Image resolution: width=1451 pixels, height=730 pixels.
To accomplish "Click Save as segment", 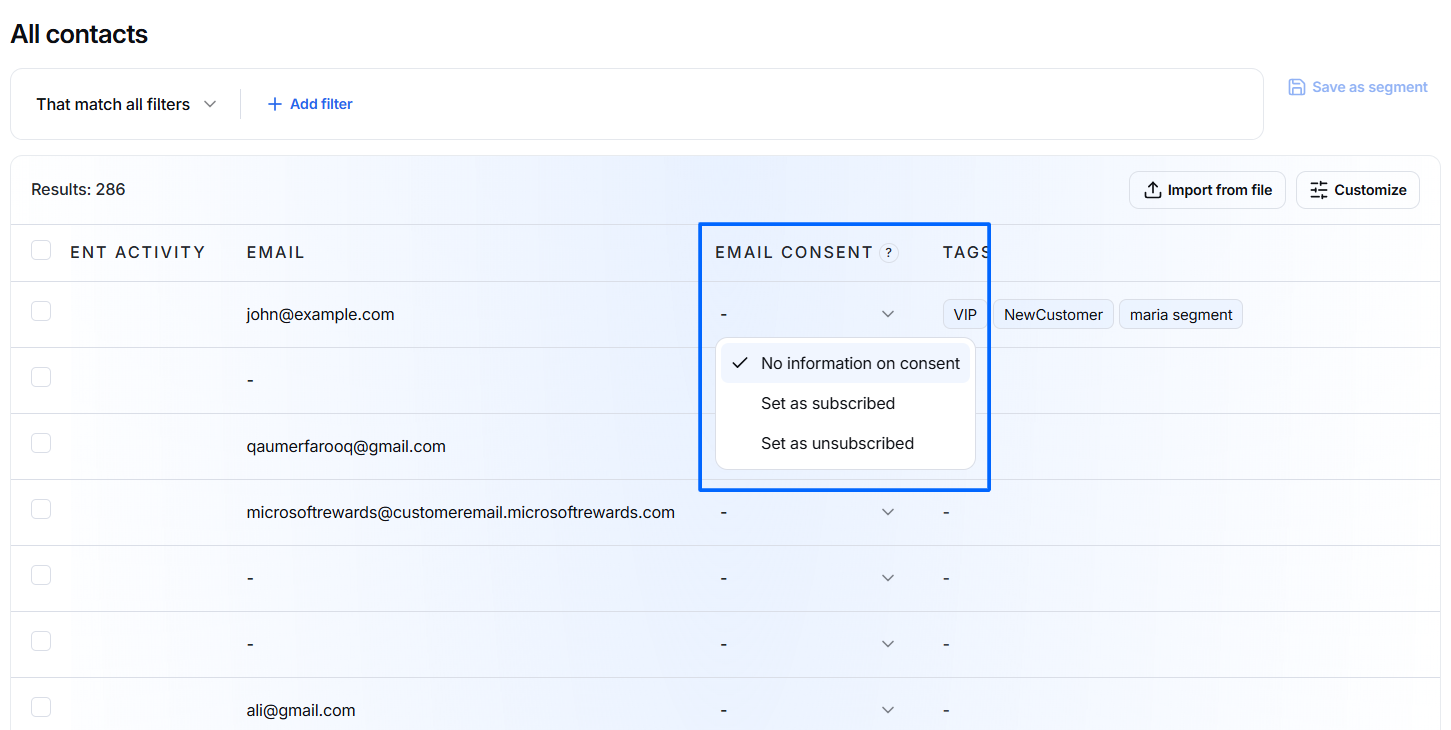I will coord(1358,87).
